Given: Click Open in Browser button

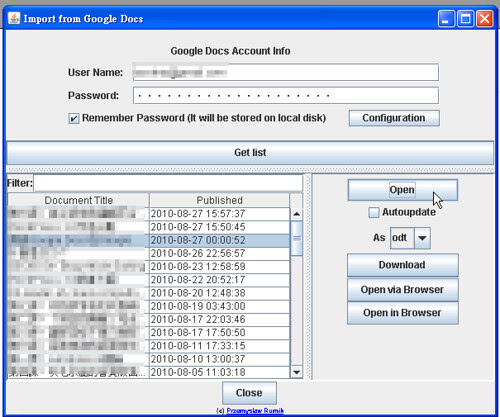Looking at the screenshot, I should tap(402, 313).
